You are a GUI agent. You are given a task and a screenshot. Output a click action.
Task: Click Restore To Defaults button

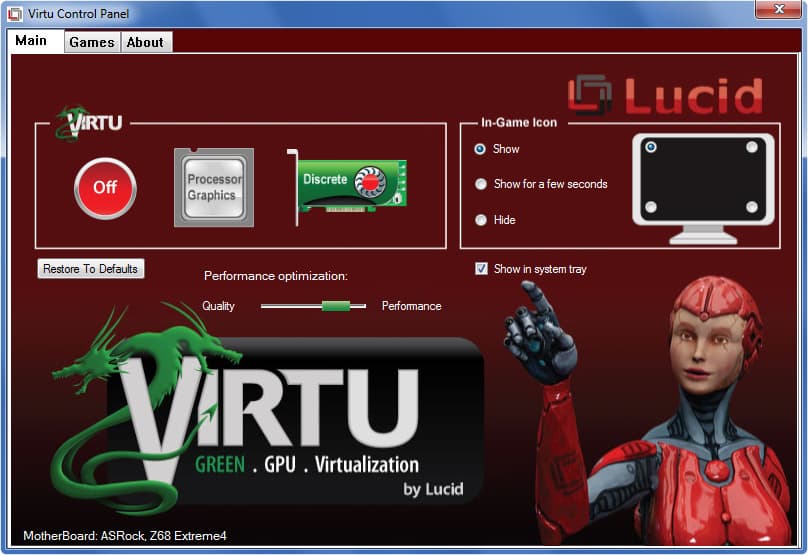pos(91,269)
